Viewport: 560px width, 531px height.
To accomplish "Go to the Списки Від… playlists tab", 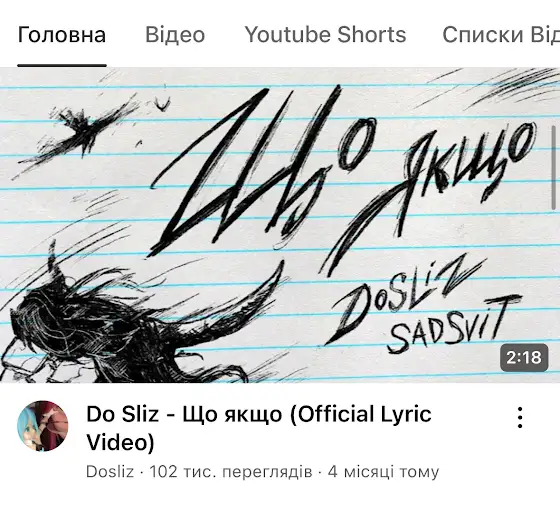I will point(501,35).
